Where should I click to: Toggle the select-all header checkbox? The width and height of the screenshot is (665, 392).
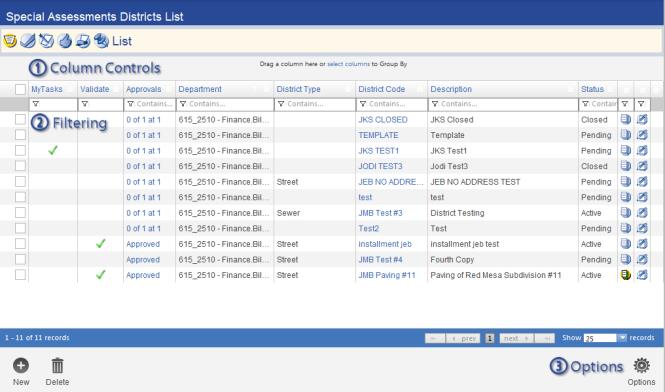(x=20, y=89)
